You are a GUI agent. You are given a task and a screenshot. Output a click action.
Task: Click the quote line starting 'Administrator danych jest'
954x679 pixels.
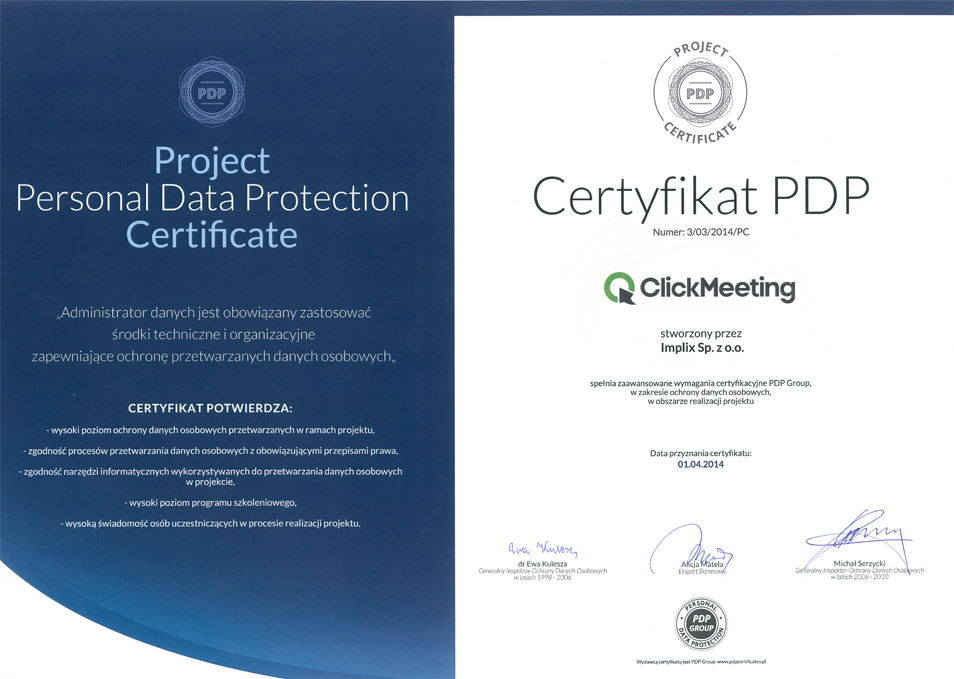tap(214, 313)
